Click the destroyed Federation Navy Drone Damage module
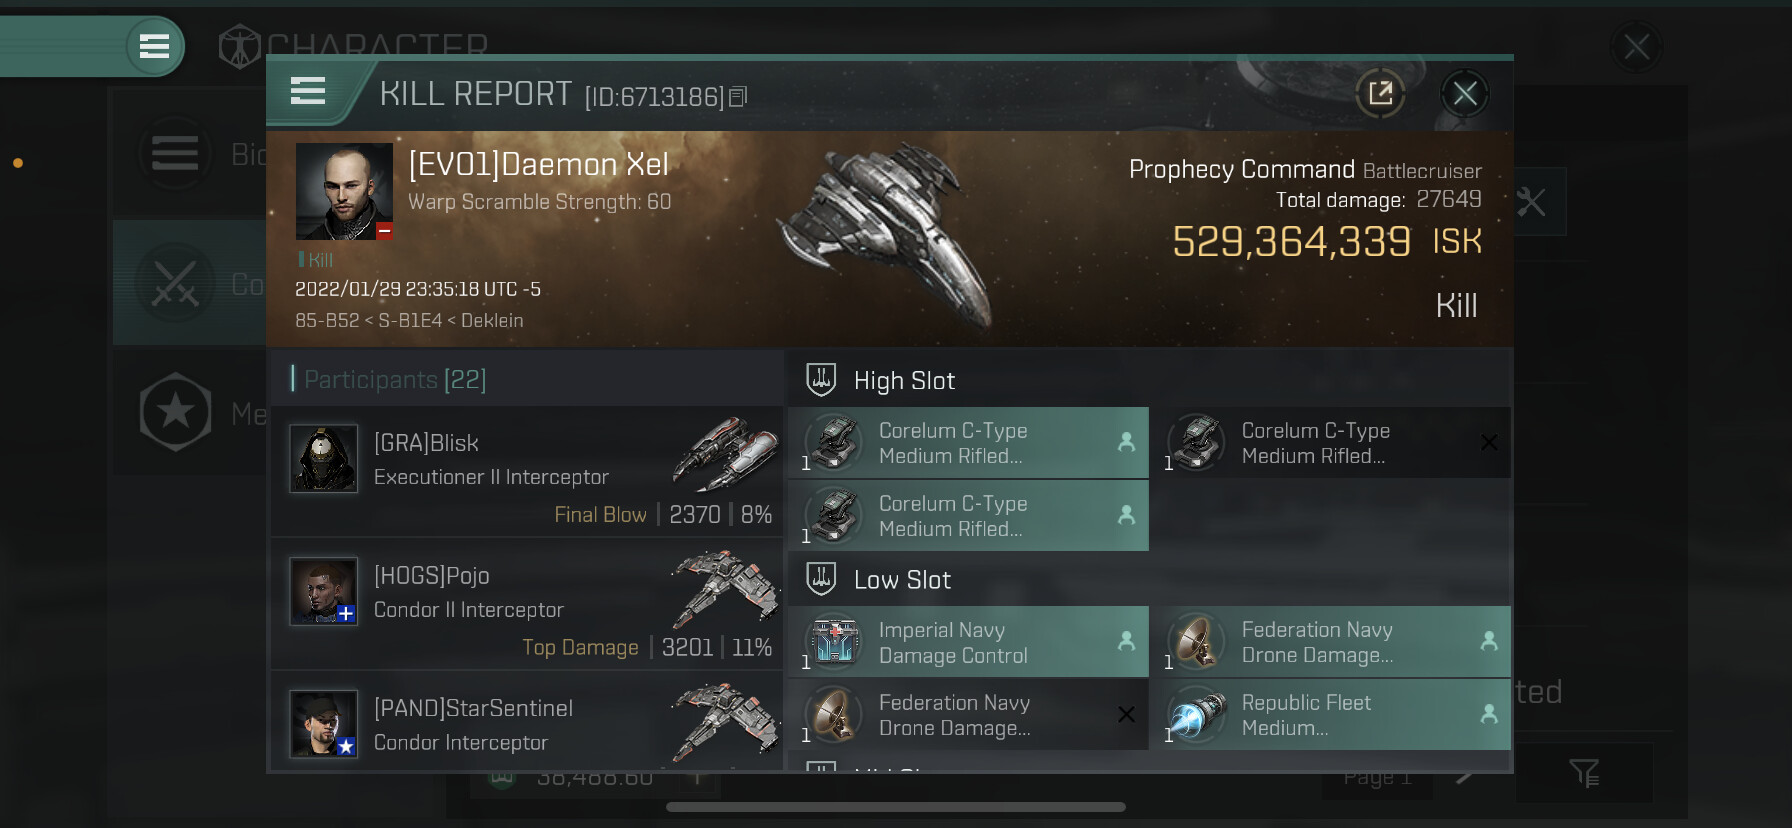1792x828 pixels. [x=968, y=716]
